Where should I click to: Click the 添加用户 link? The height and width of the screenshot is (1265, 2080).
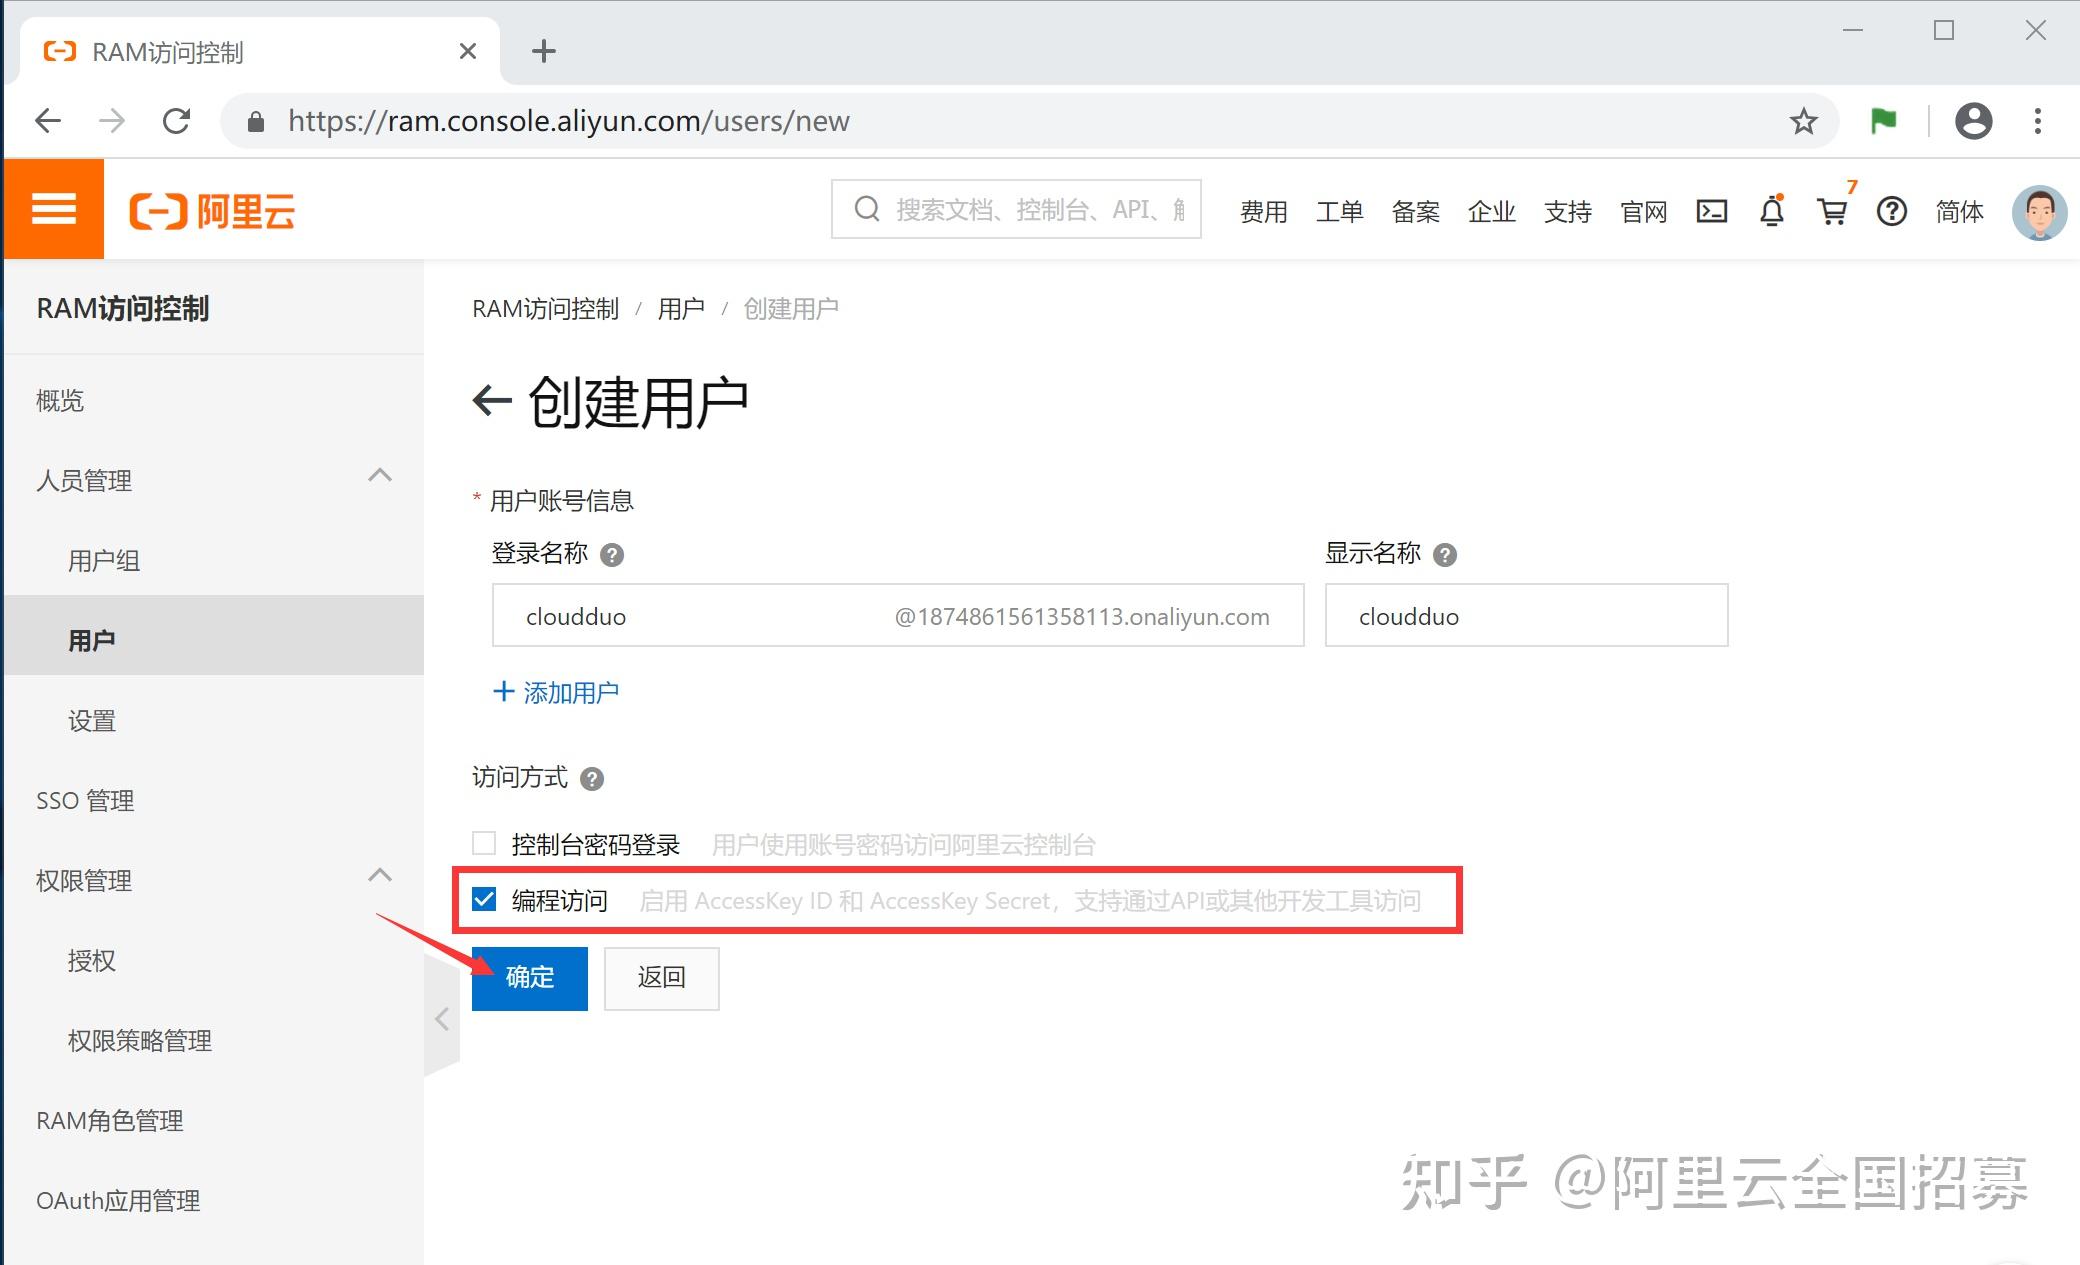point(556,691)
